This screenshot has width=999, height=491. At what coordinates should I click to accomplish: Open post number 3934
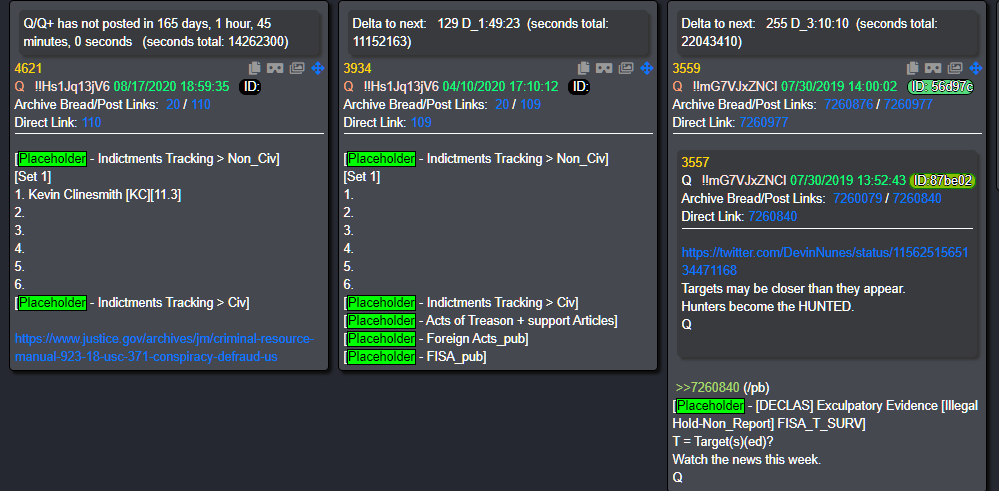tap(357, 69)
